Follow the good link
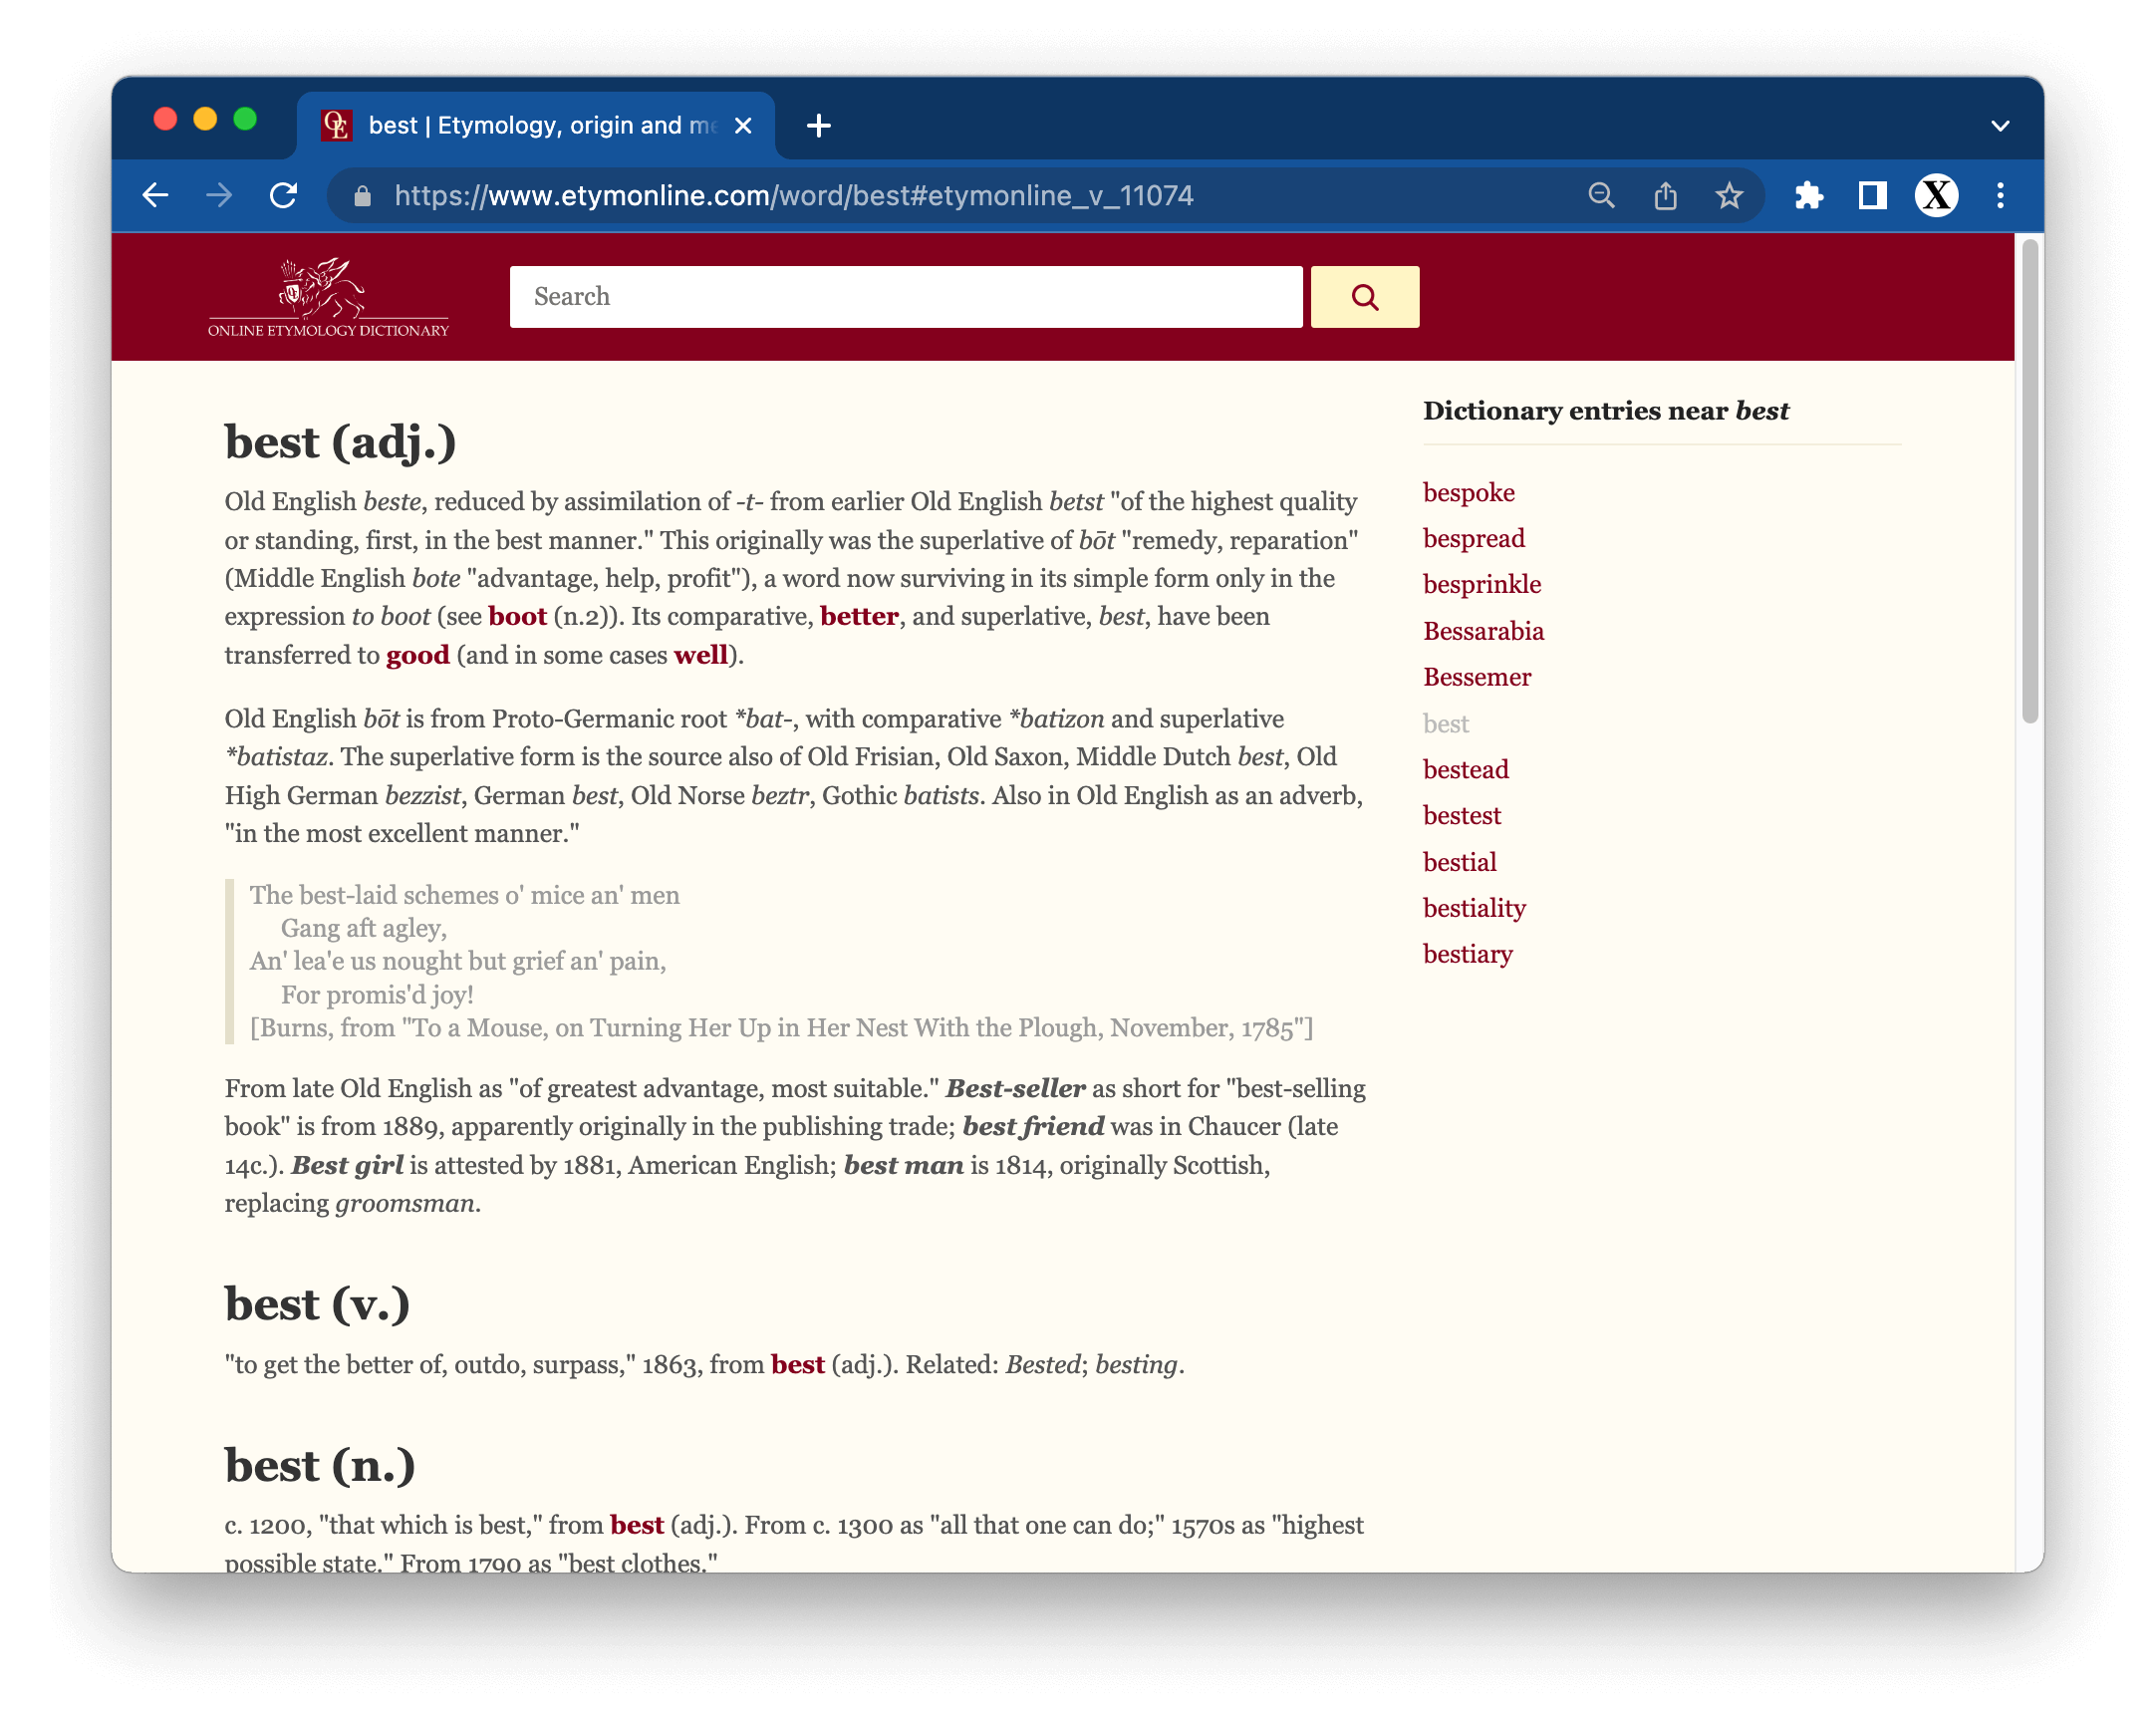2156x1720 pixels. click(418, 656)
